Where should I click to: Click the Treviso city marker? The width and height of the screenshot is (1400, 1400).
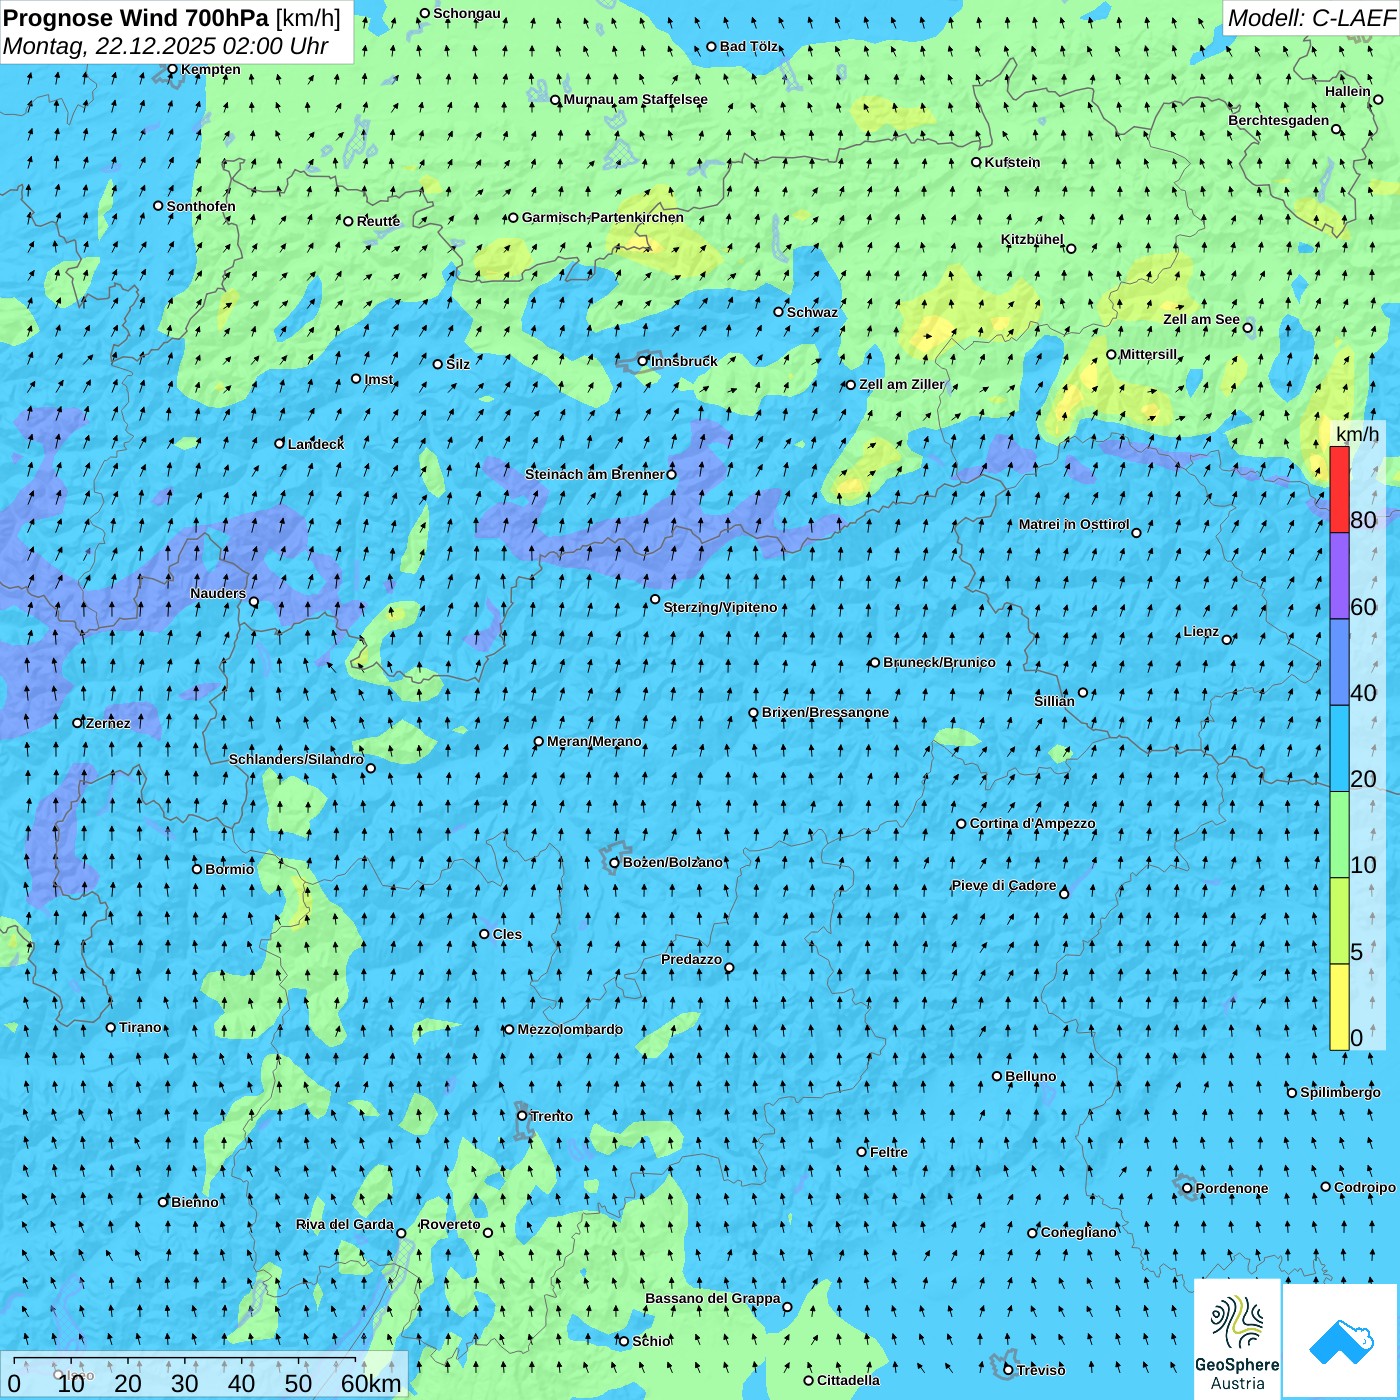click(1009, 1370)
